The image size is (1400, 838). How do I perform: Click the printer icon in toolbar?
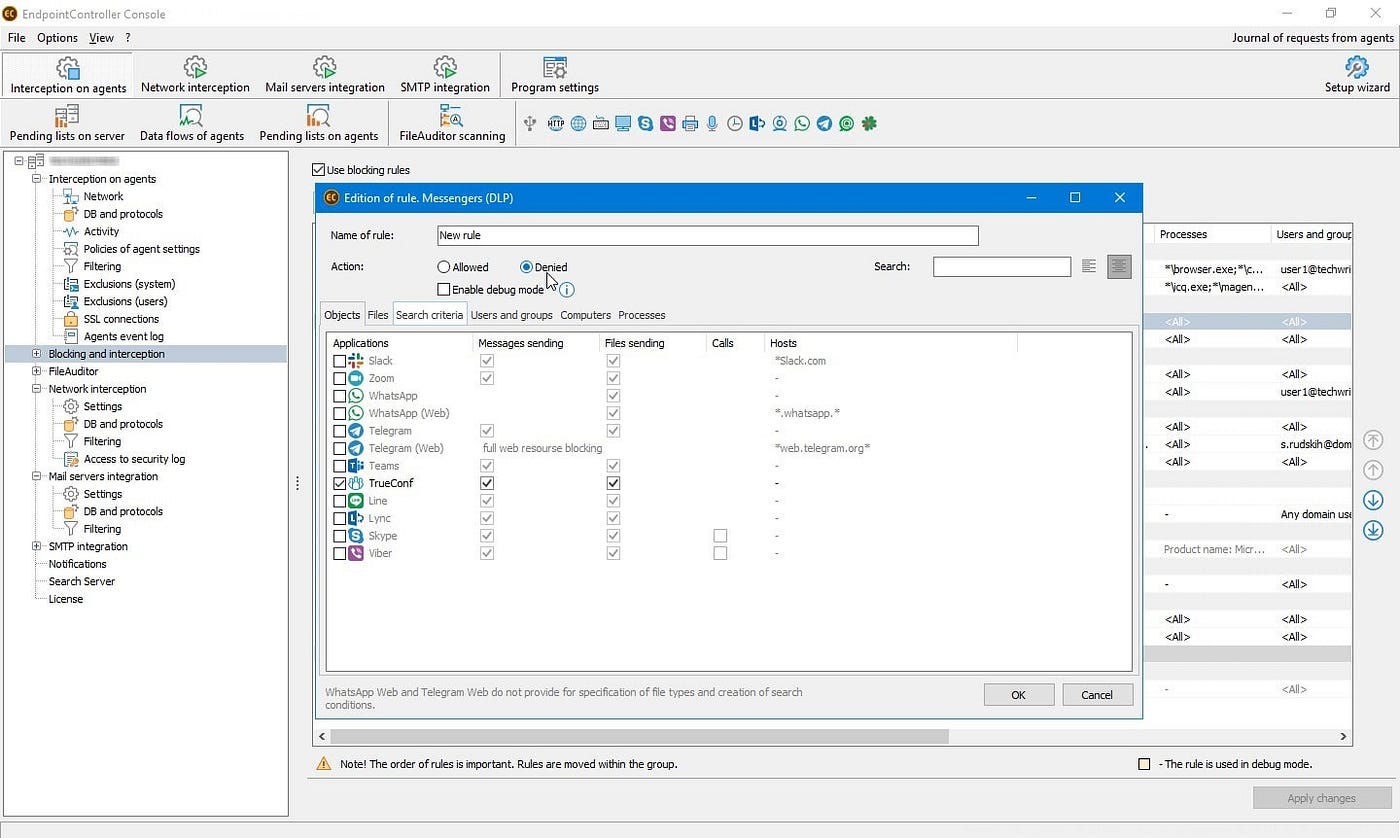coord(690,124)
